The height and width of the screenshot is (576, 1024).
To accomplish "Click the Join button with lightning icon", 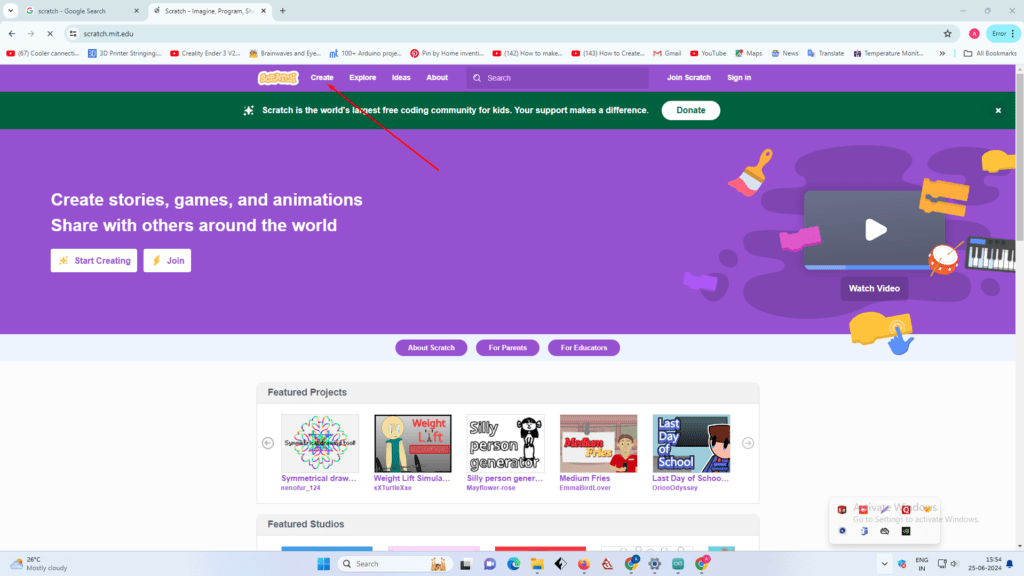I will click(167, 261).
